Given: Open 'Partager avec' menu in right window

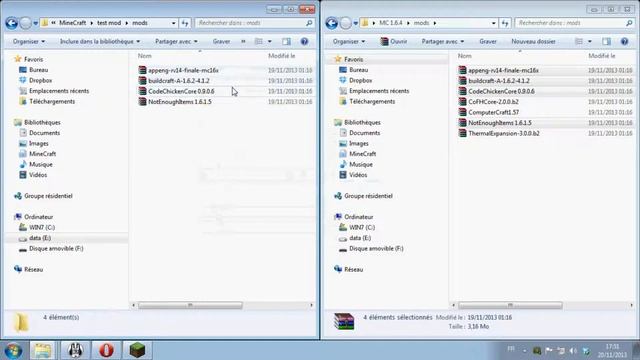Looking at the screenshot, I should pos(443,42).
